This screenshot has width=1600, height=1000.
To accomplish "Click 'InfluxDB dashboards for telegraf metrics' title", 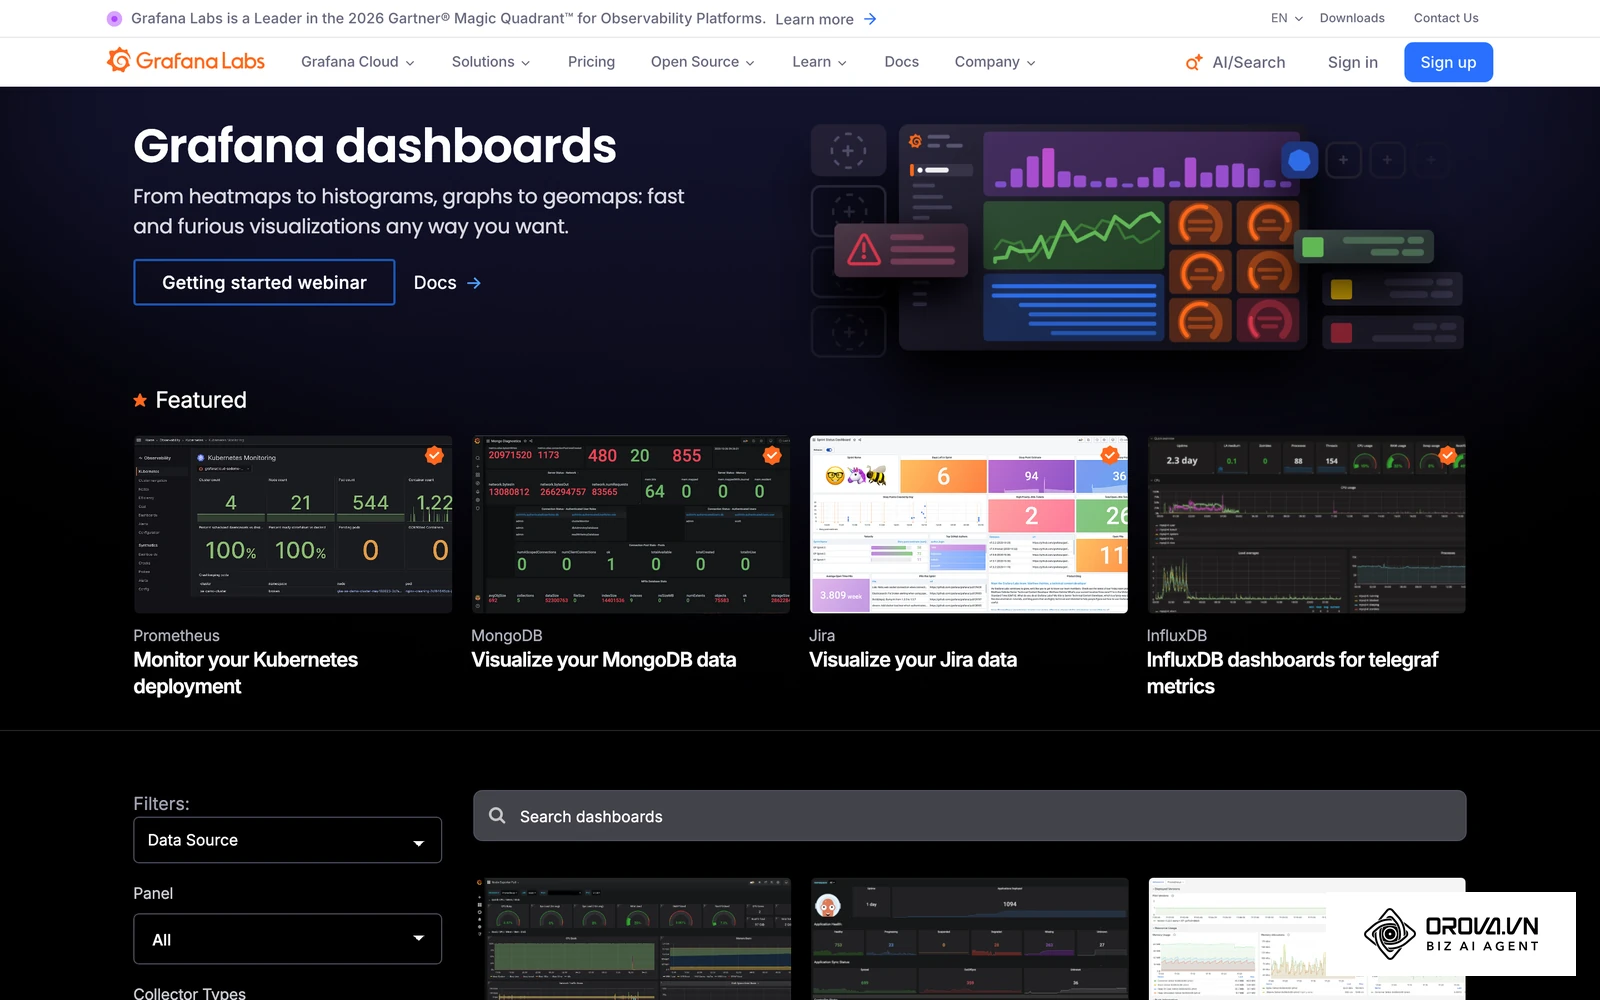I will (1292, 673).
